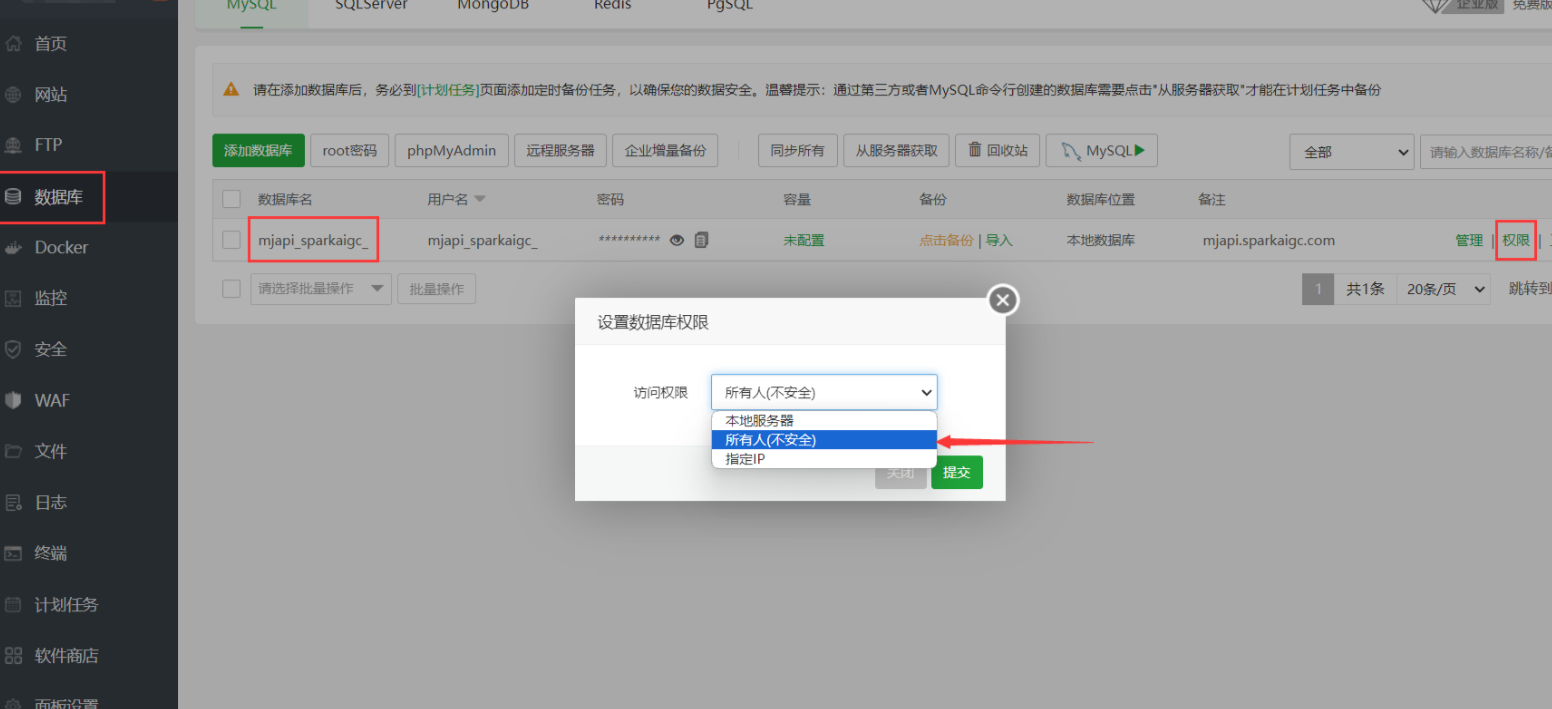Viewport: 1552px width, 709px height.
Task: Focus the database name search field
Action: (x=1486, y=152)
